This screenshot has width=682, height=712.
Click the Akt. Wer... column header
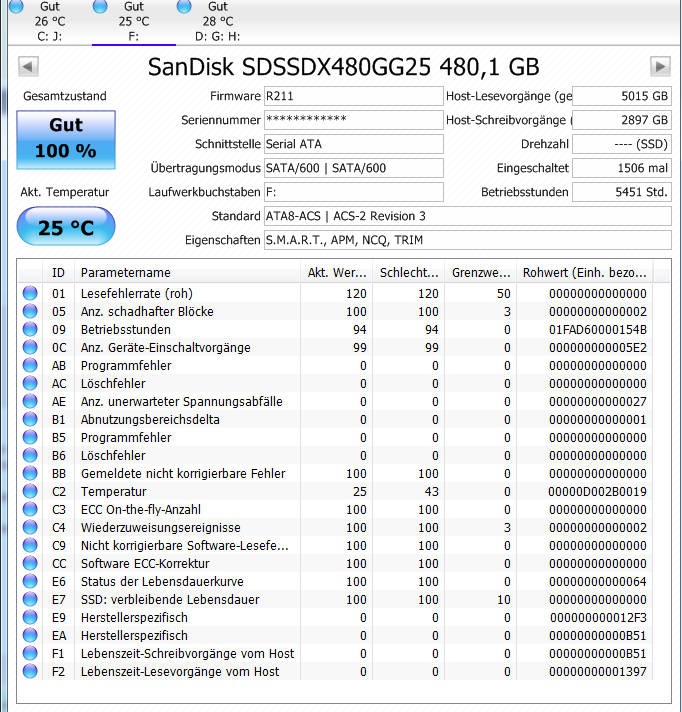click(336, 272)
